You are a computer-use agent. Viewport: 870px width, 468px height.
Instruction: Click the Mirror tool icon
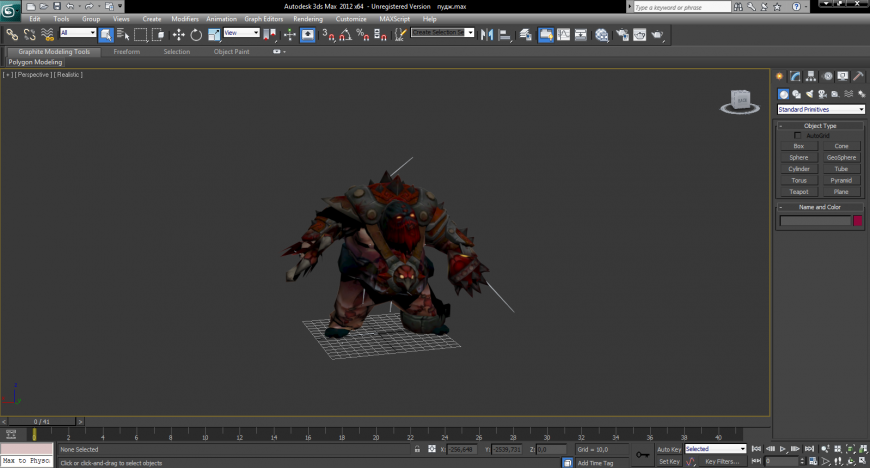pyautogui.click(x=488, y=34)
